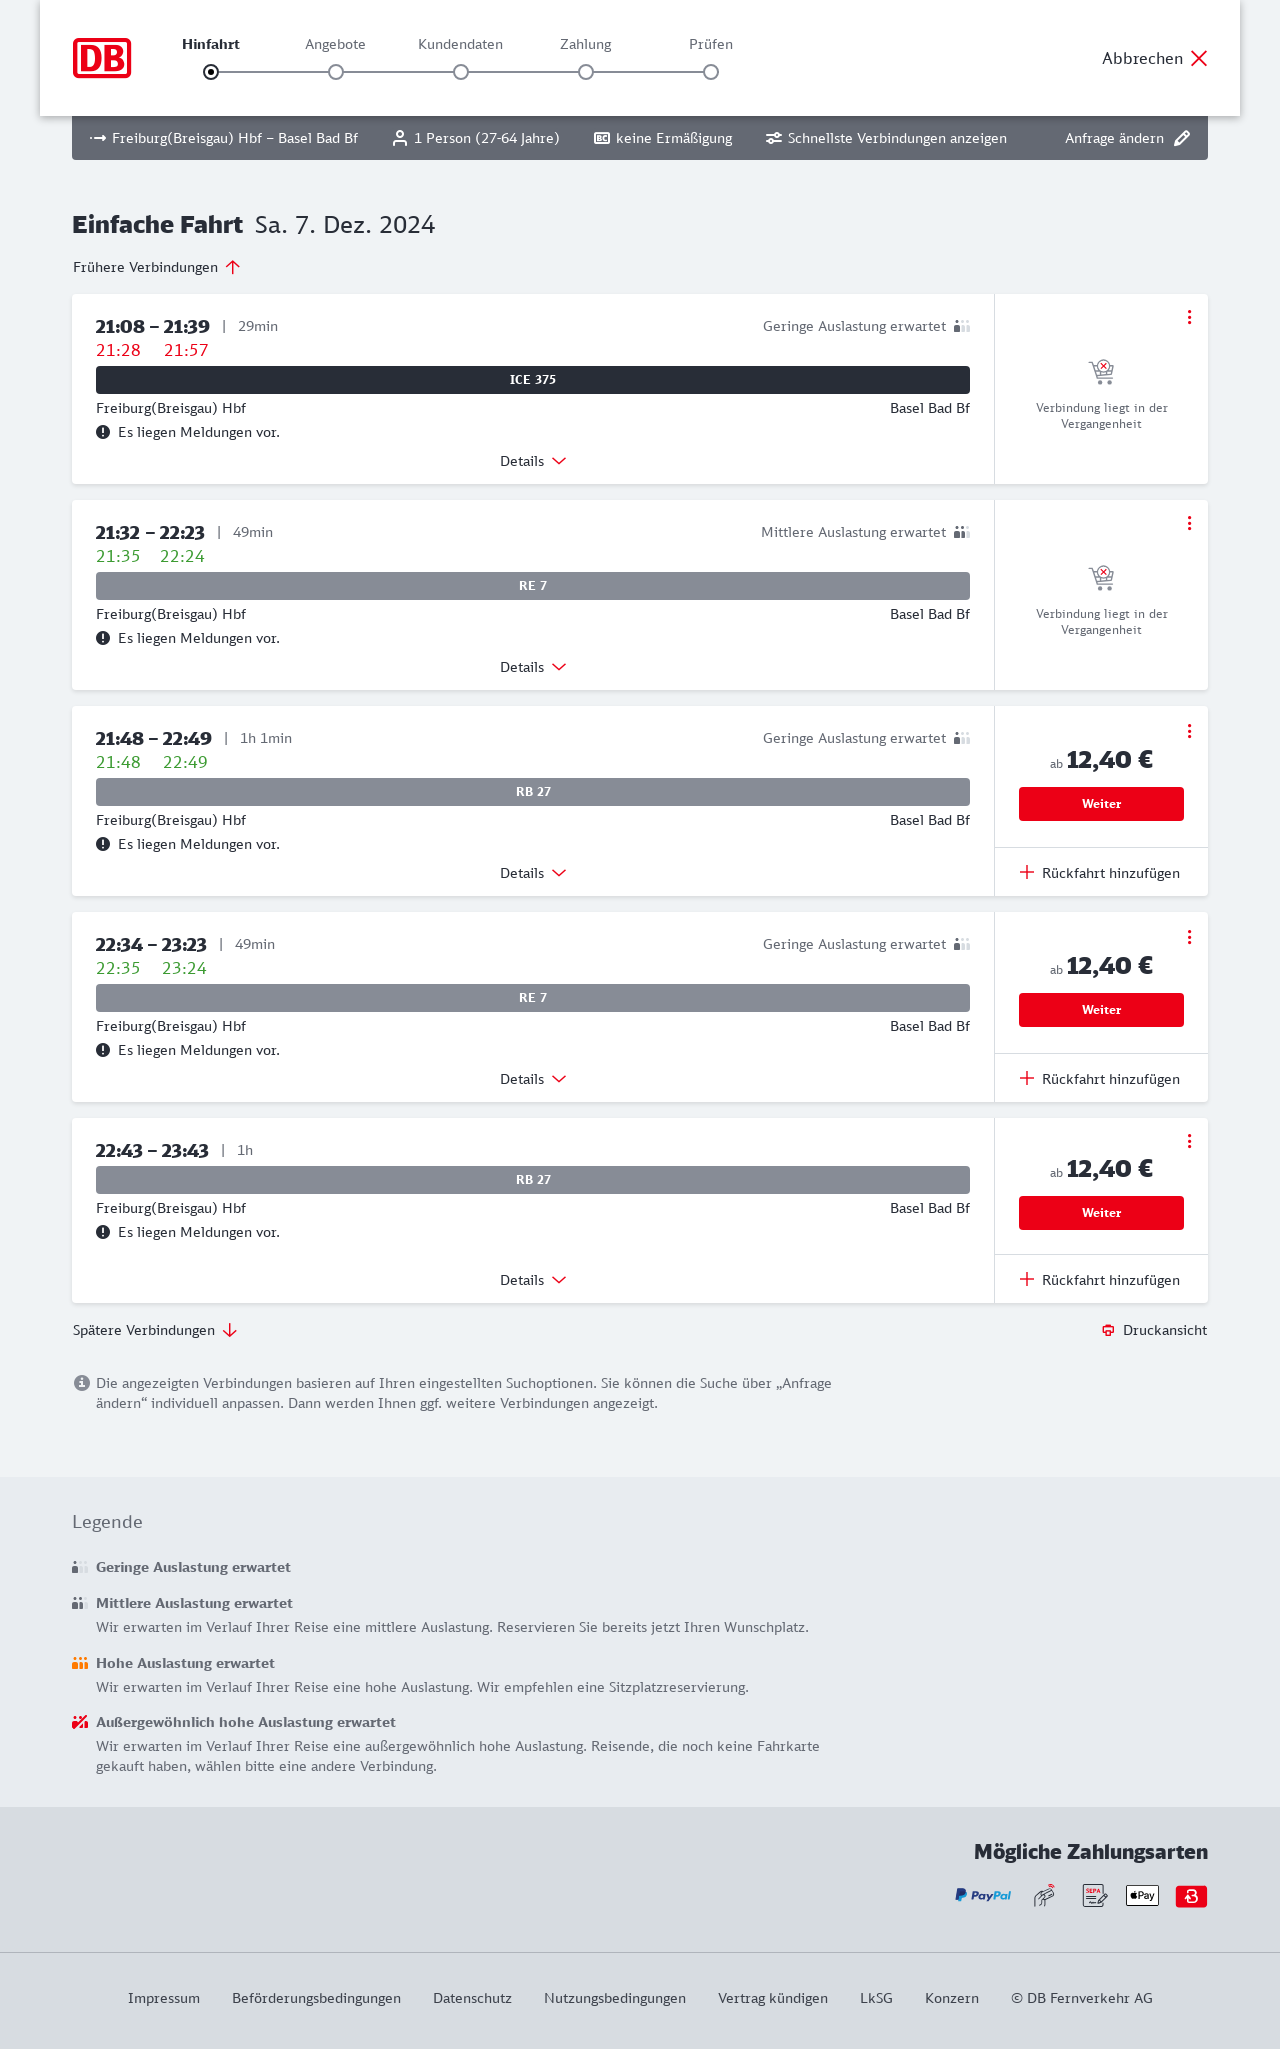Add return trip for 22:43 connection
The height and width of the screenshot is (2049, 1280).
pos(1100,1280)
